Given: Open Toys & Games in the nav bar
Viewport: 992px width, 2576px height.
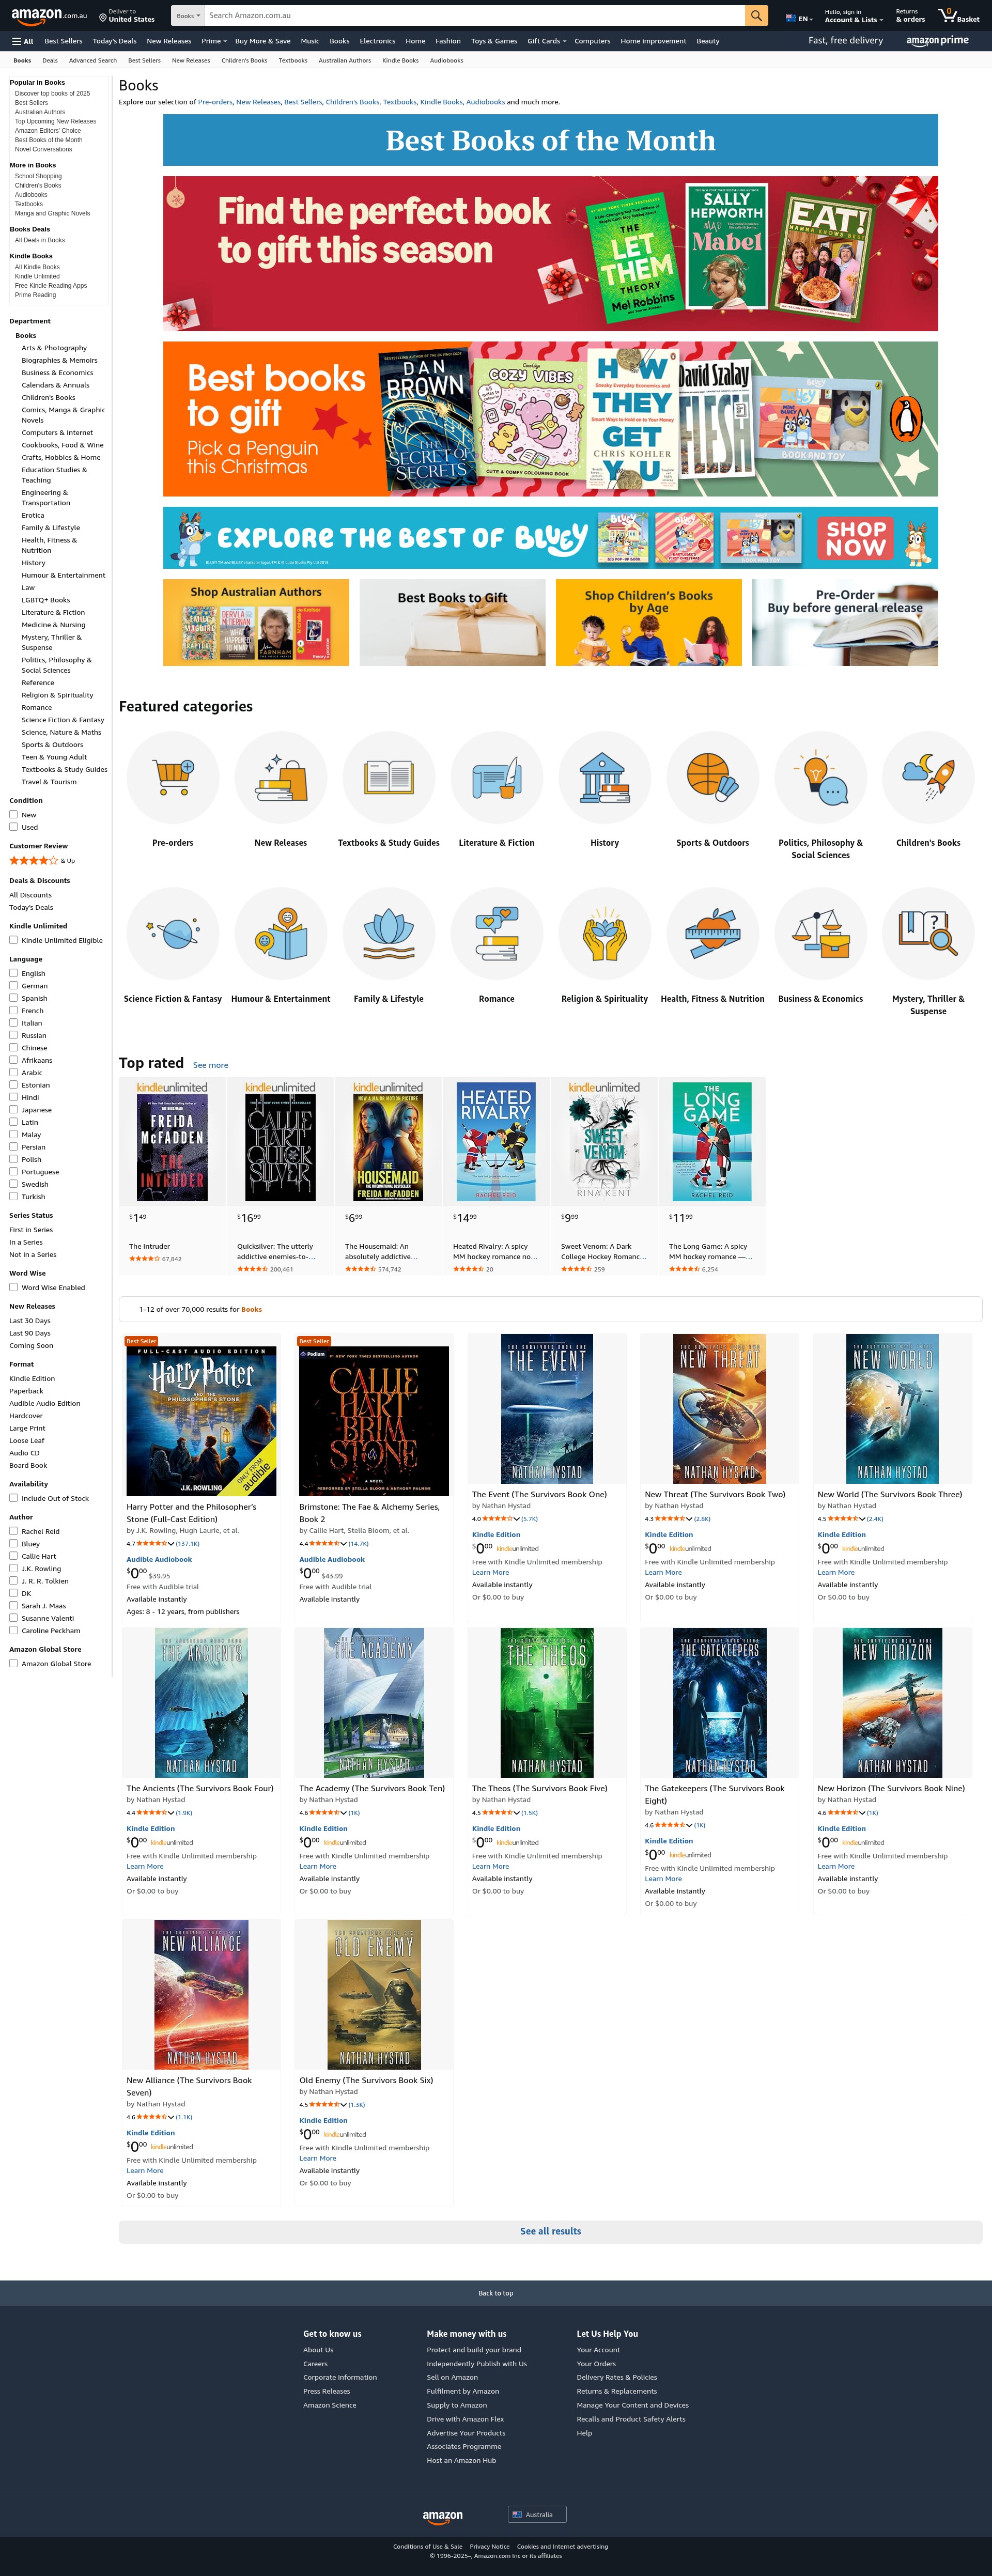Looking at the screenshot, I should [494, 41].
